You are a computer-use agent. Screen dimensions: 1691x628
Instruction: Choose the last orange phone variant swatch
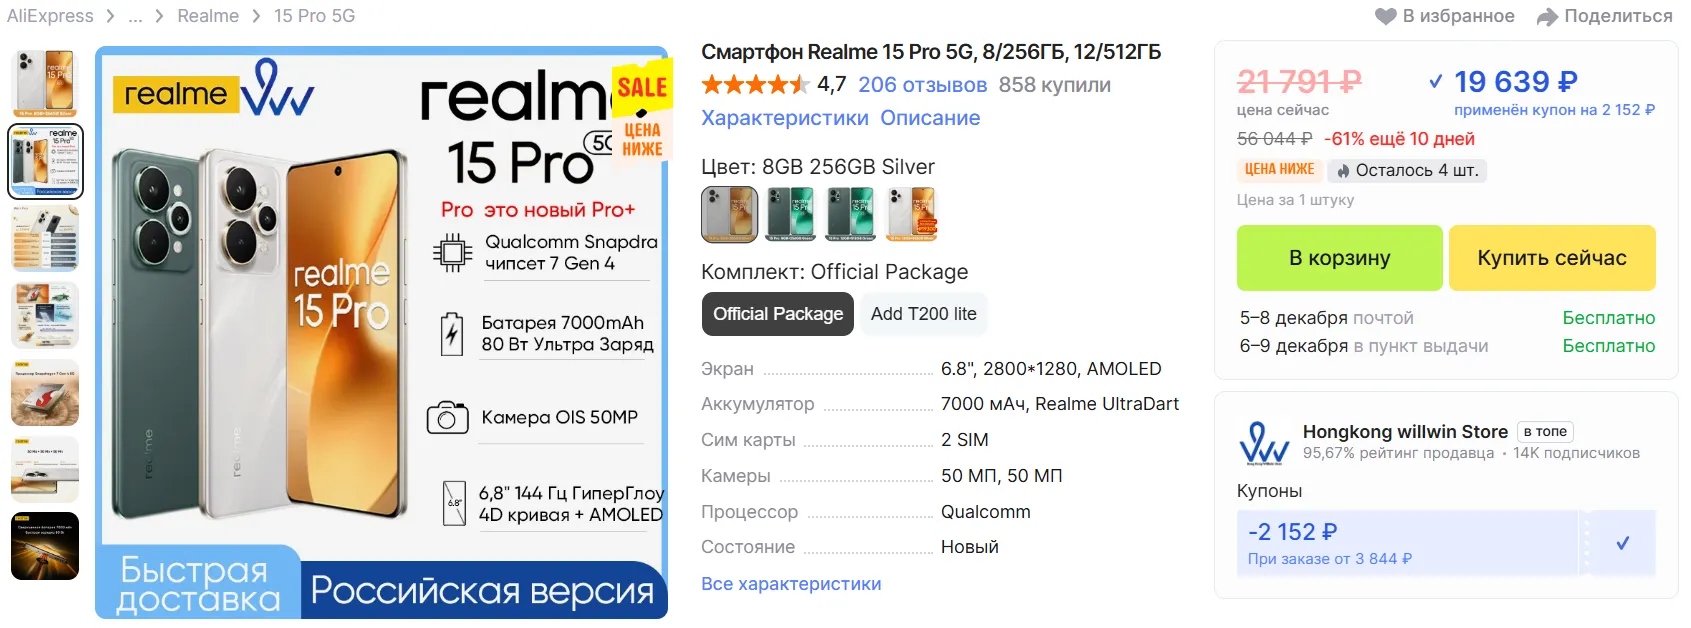tap(911, 214)
